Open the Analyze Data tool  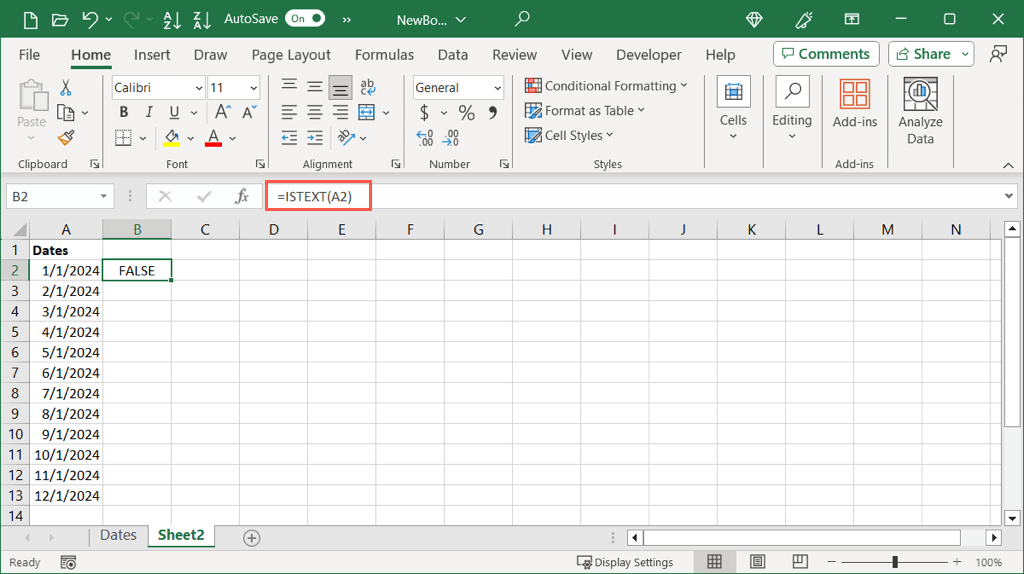920,111
